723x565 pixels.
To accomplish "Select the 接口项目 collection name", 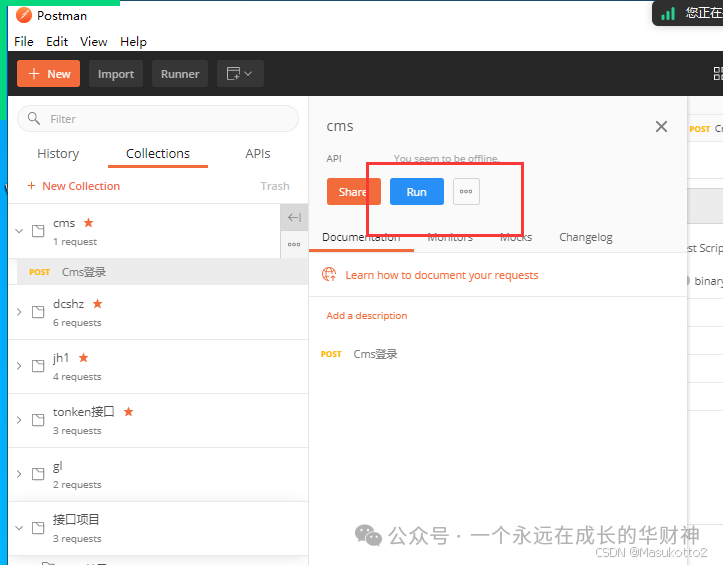I will click(x=76, y=519).
